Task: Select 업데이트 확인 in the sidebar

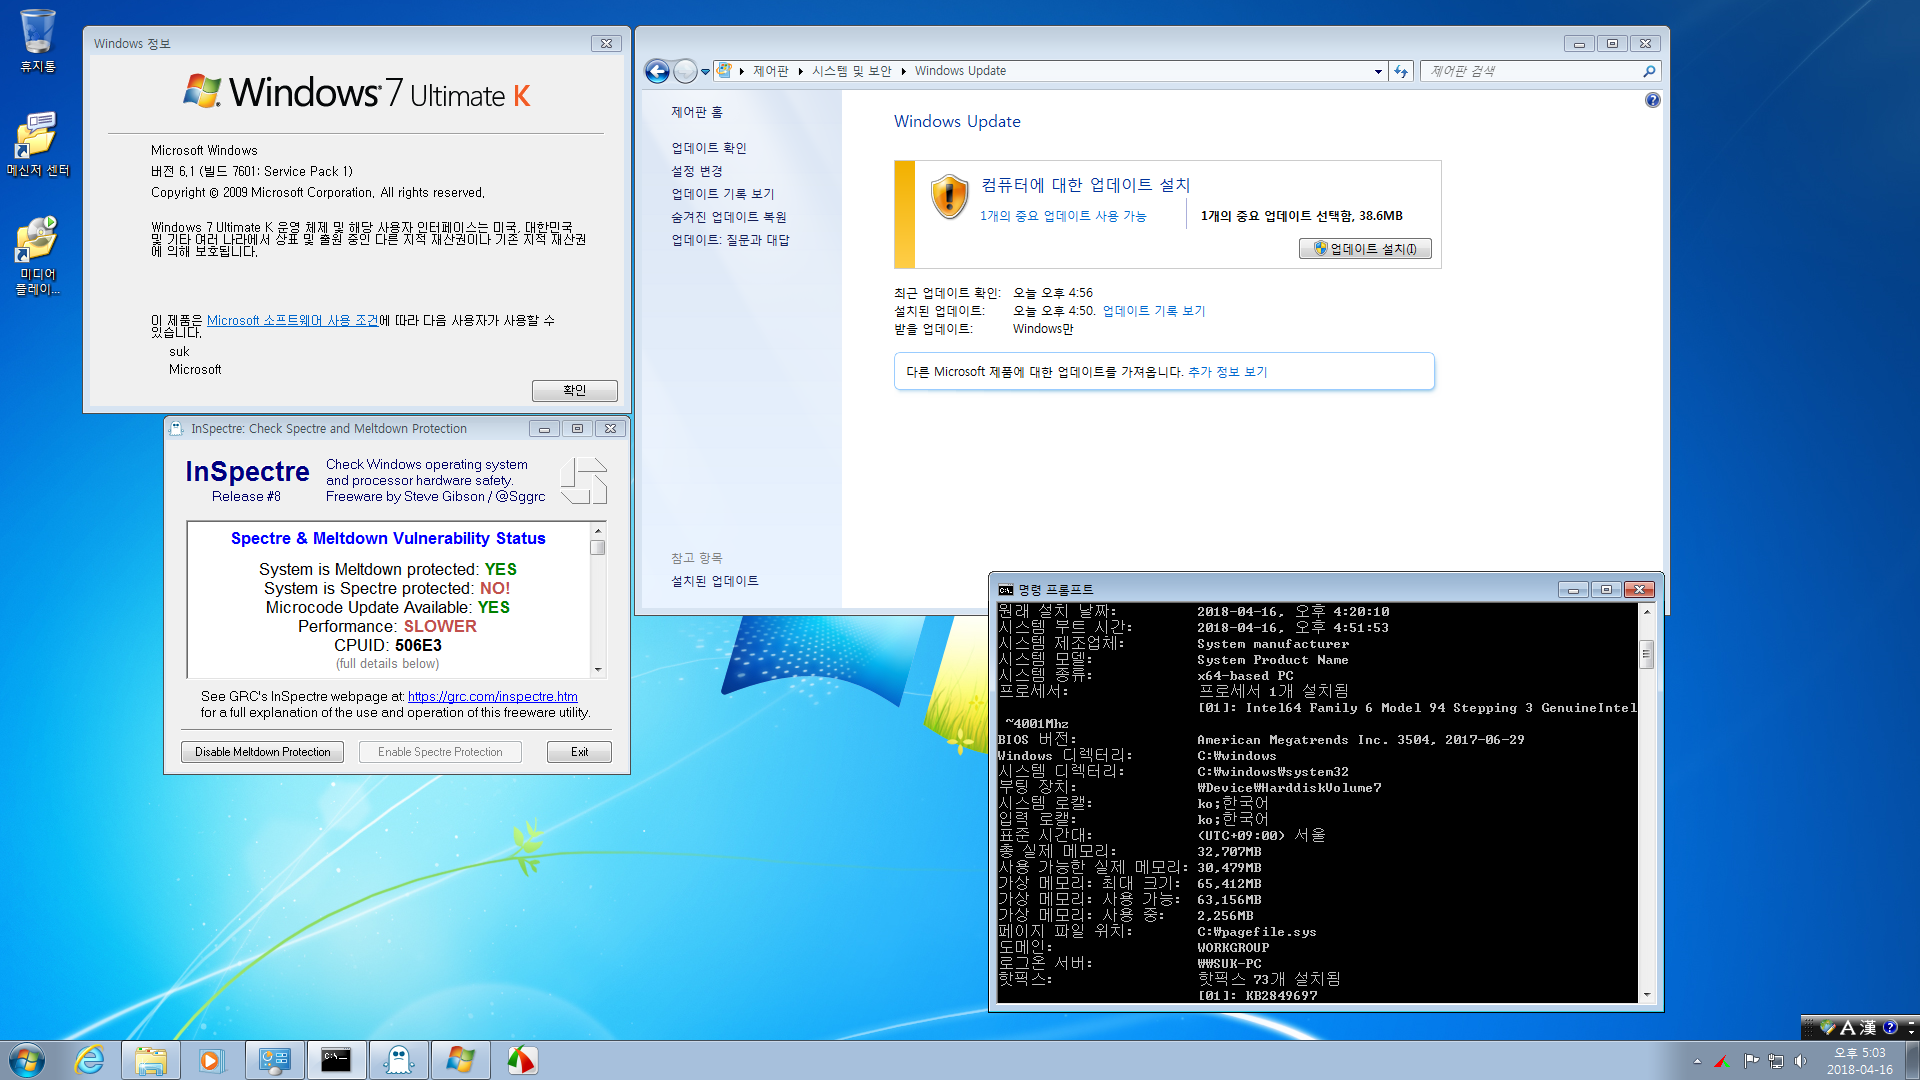Action: click(x=709, y=148)
